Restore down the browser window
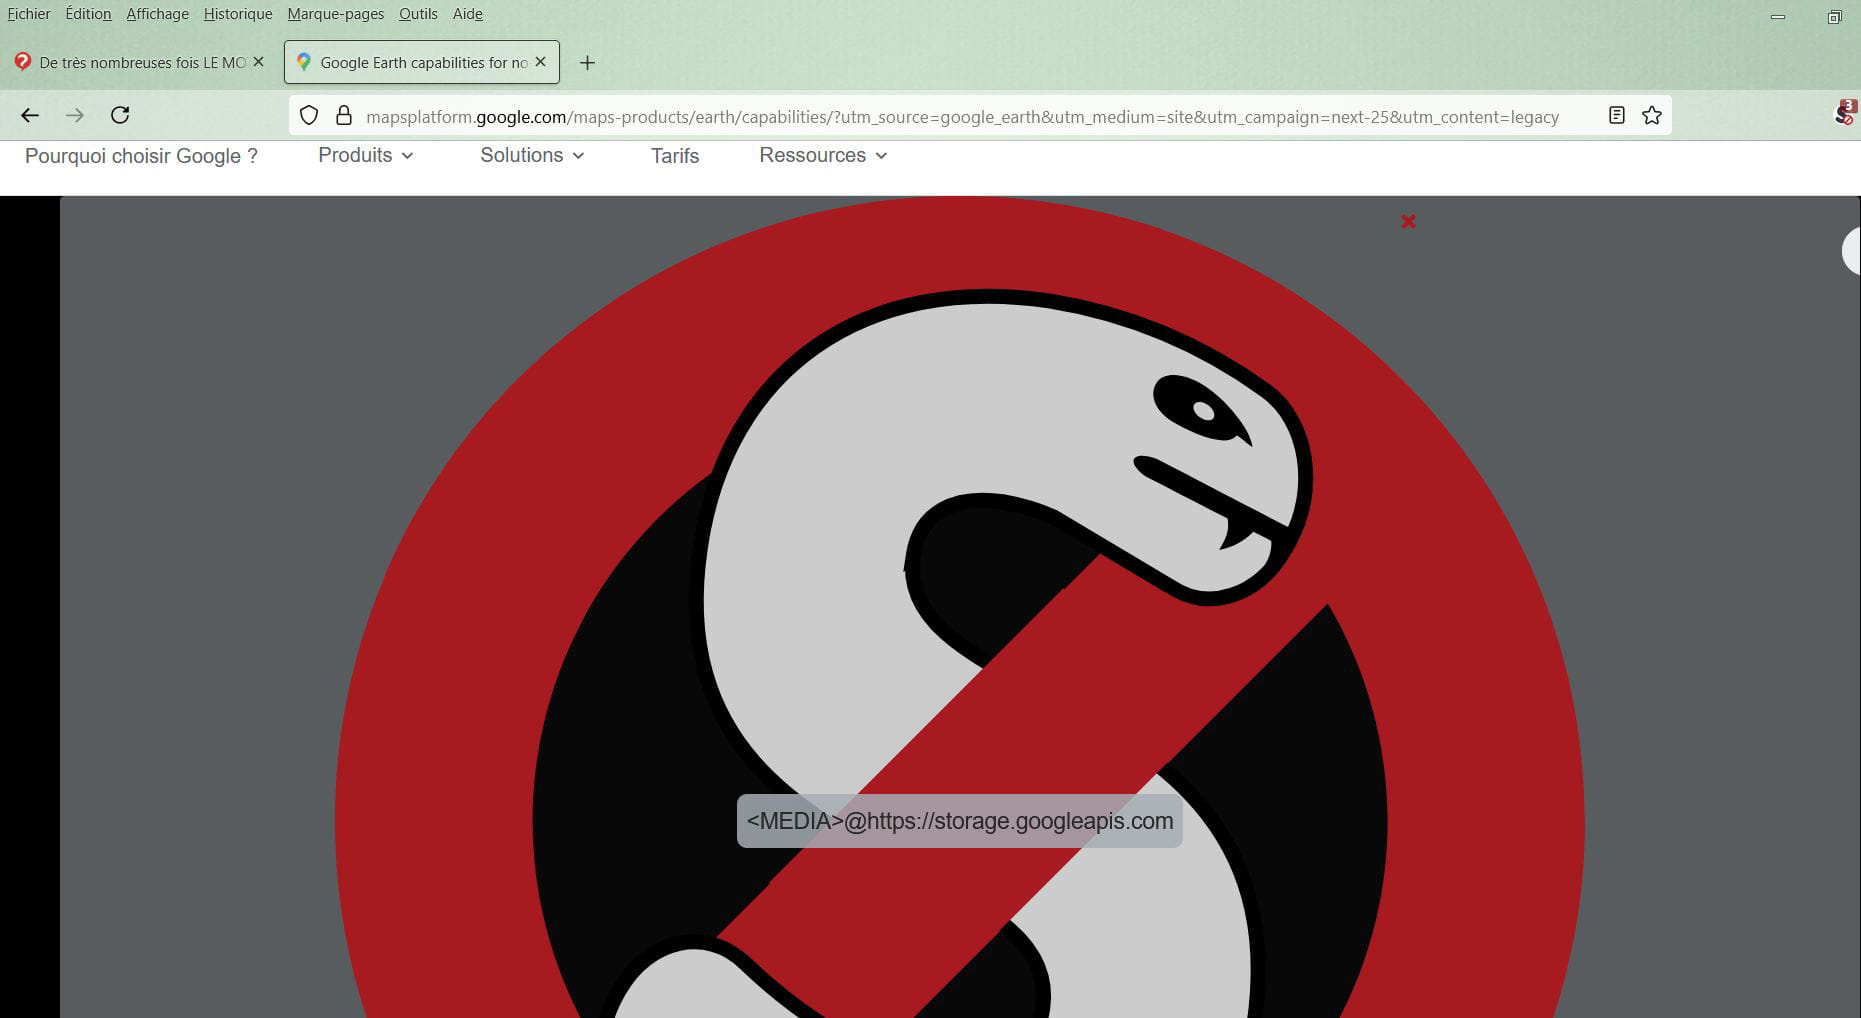 pyautogui.click(x=1834, y=16)
